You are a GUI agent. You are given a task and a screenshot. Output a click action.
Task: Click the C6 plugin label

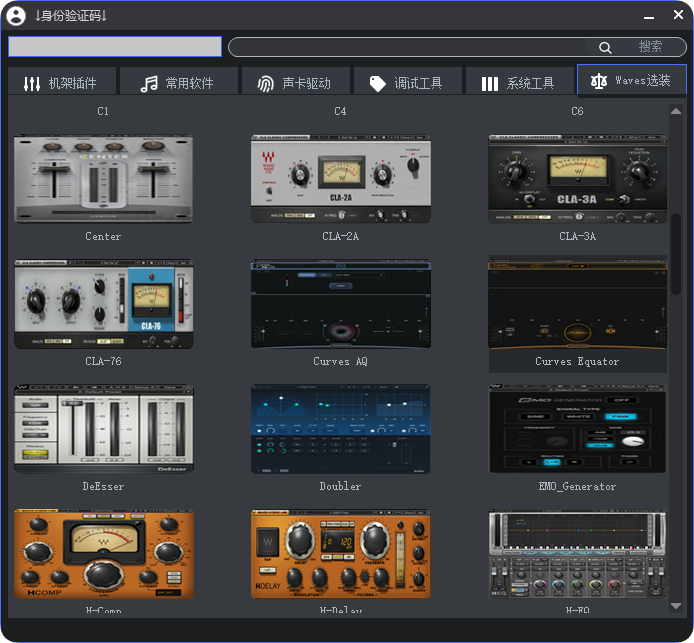click(x=577, y=111)
